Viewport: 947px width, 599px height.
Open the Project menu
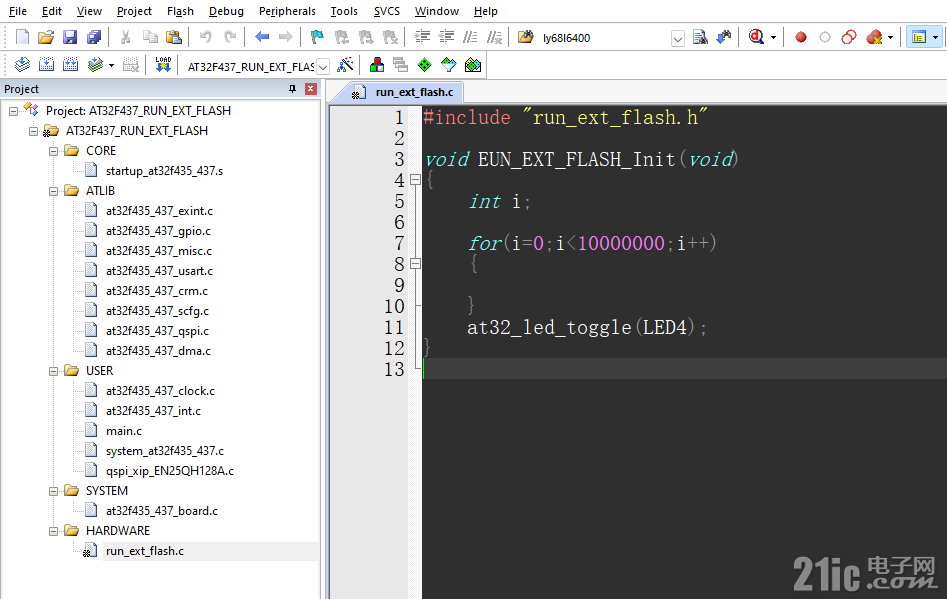click(x=134, y=11)
